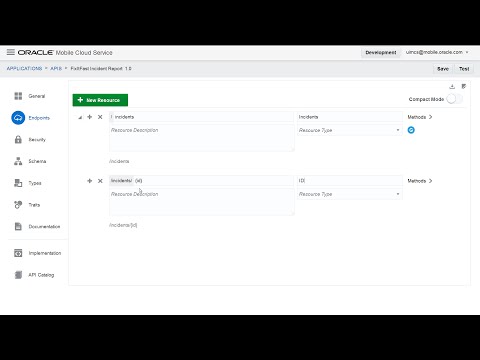
Task: Delete the incidents resource
Action: [x=100, y=117]
